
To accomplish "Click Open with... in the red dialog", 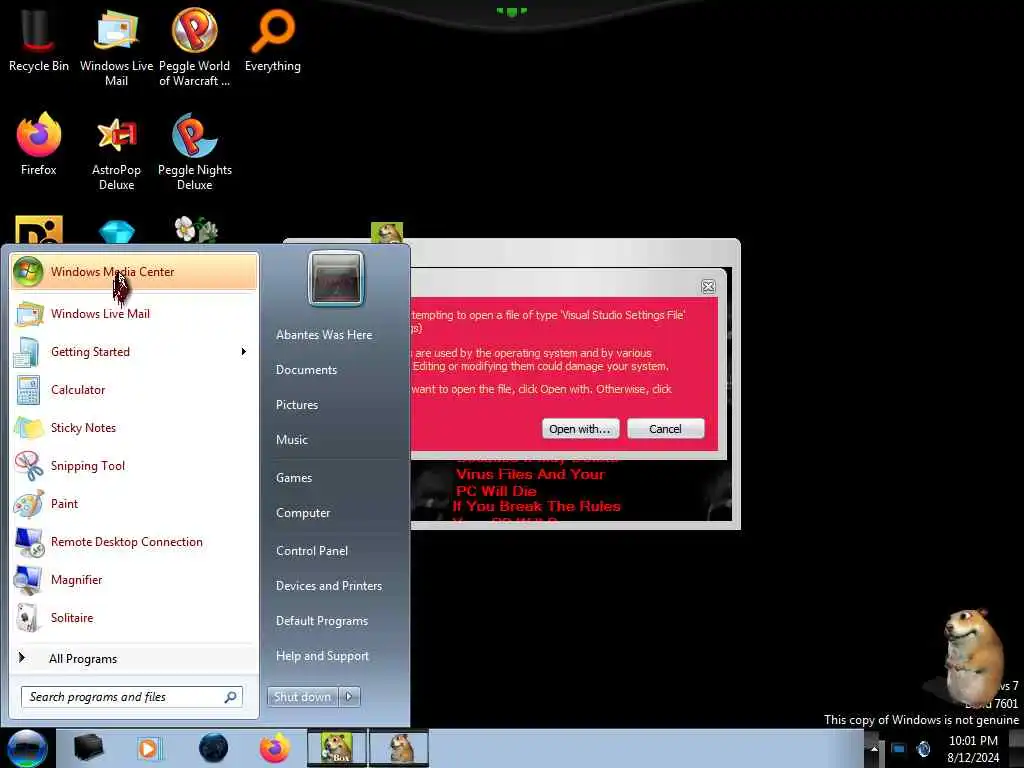I will tap(580, 429).
